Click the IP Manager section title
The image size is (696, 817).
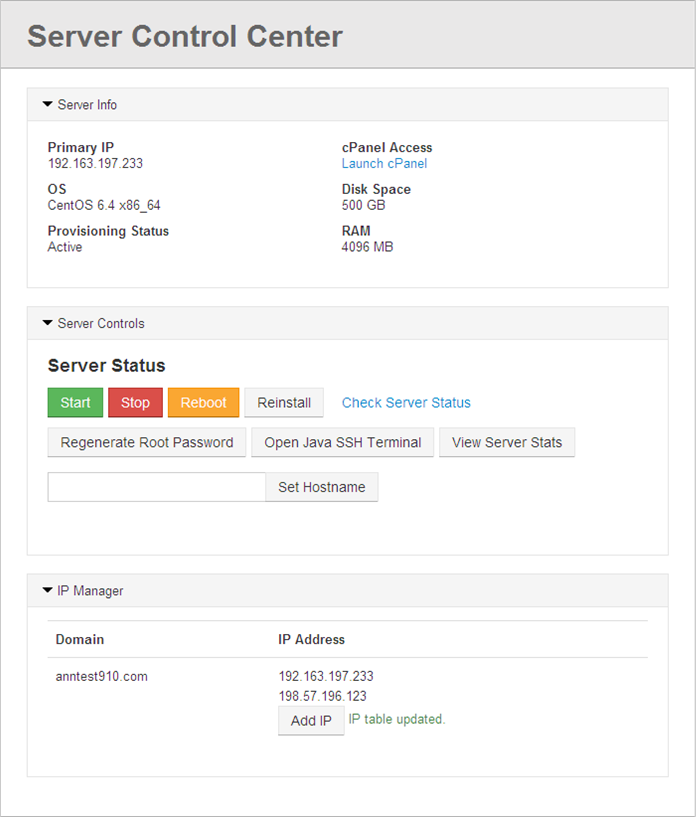coord(90,591)
